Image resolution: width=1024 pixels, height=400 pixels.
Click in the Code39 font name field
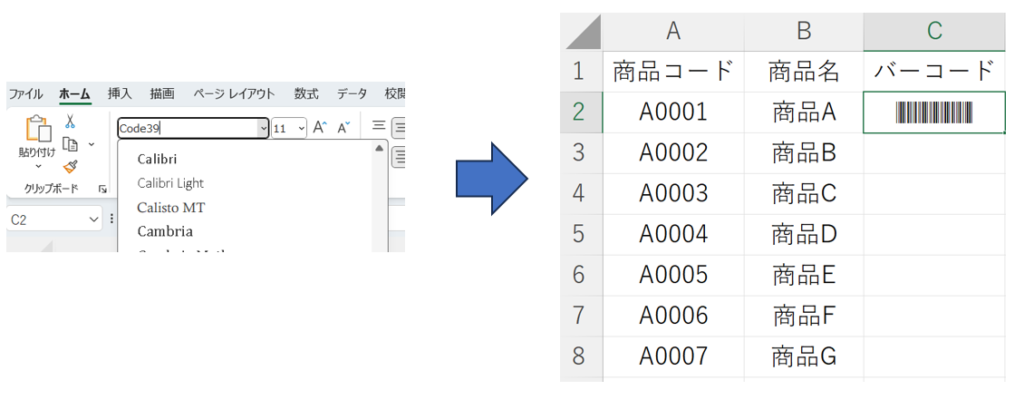pyautogui.click(x=185, y=128)
